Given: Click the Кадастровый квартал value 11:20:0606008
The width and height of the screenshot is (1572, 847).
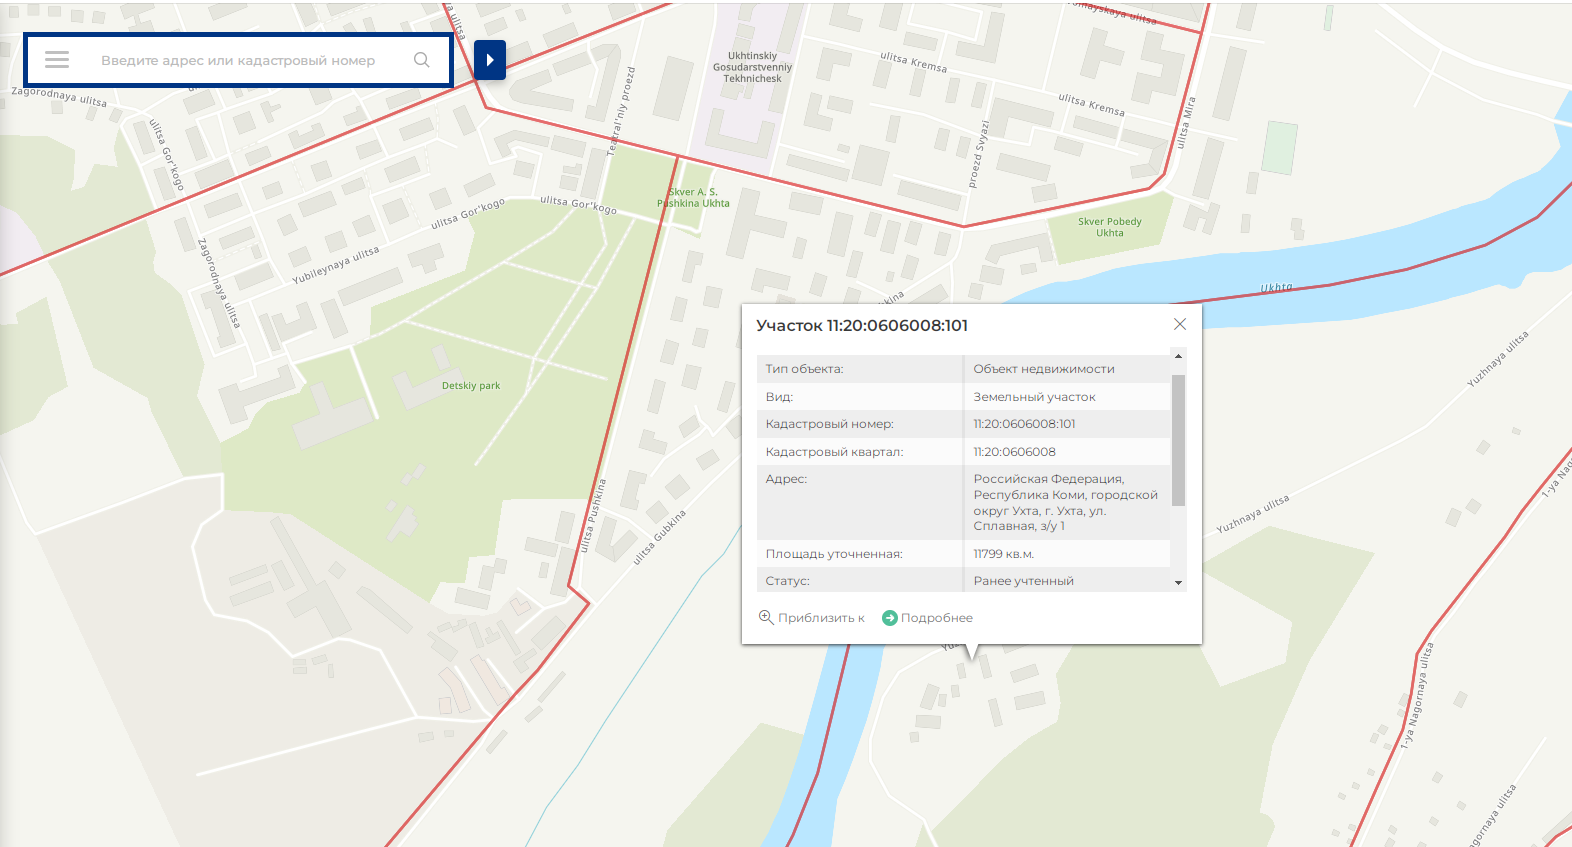Looking at the screenshot, I should tap(1014, 452).
